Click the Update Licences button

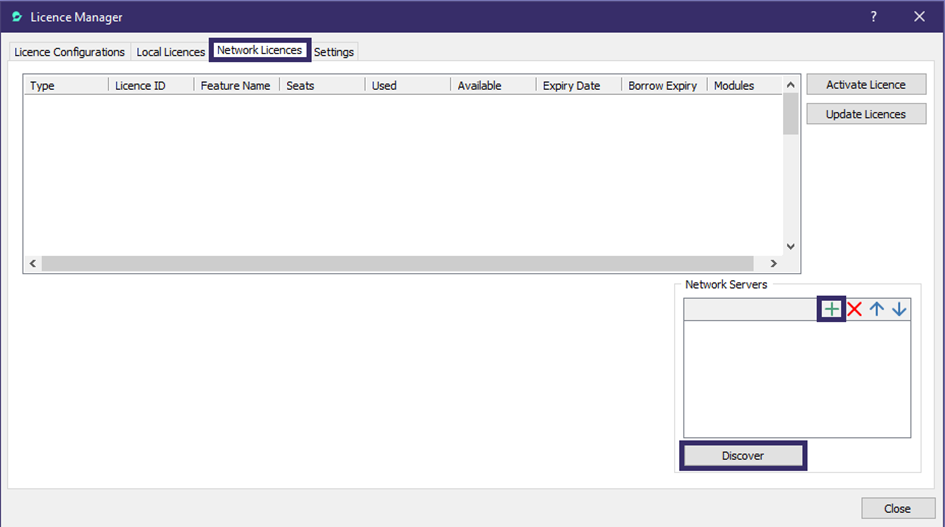pyautogui.click(x=865, y=114)
